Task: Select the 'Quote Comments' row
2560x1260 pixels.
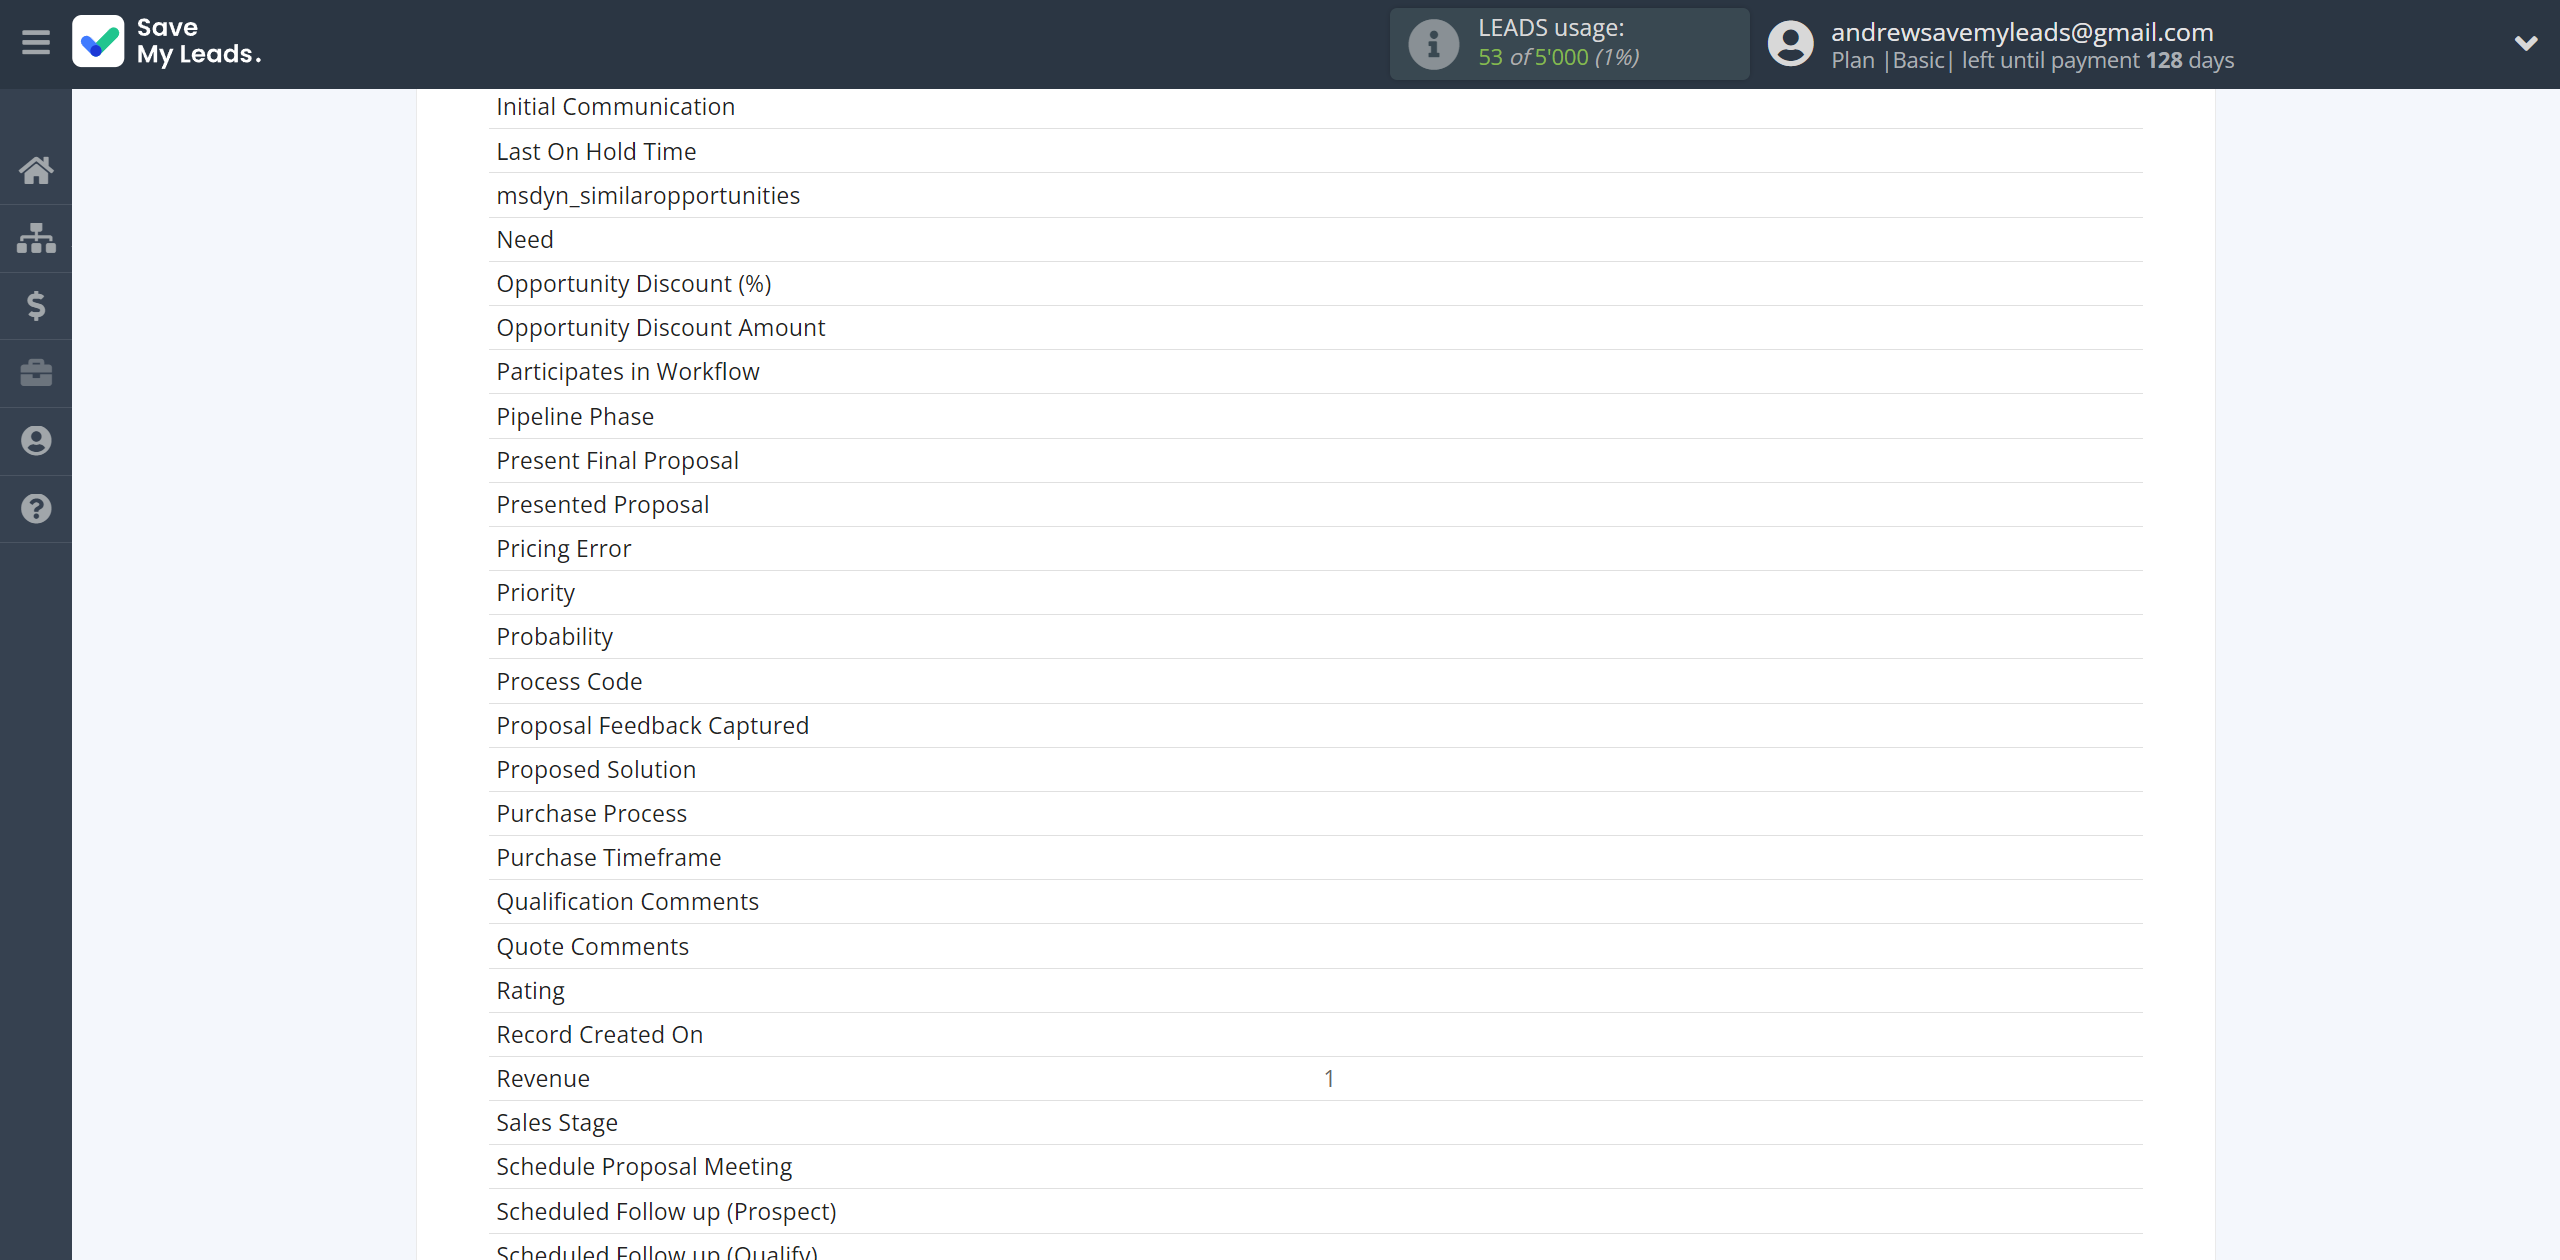Action: [x=1315, y=946]
